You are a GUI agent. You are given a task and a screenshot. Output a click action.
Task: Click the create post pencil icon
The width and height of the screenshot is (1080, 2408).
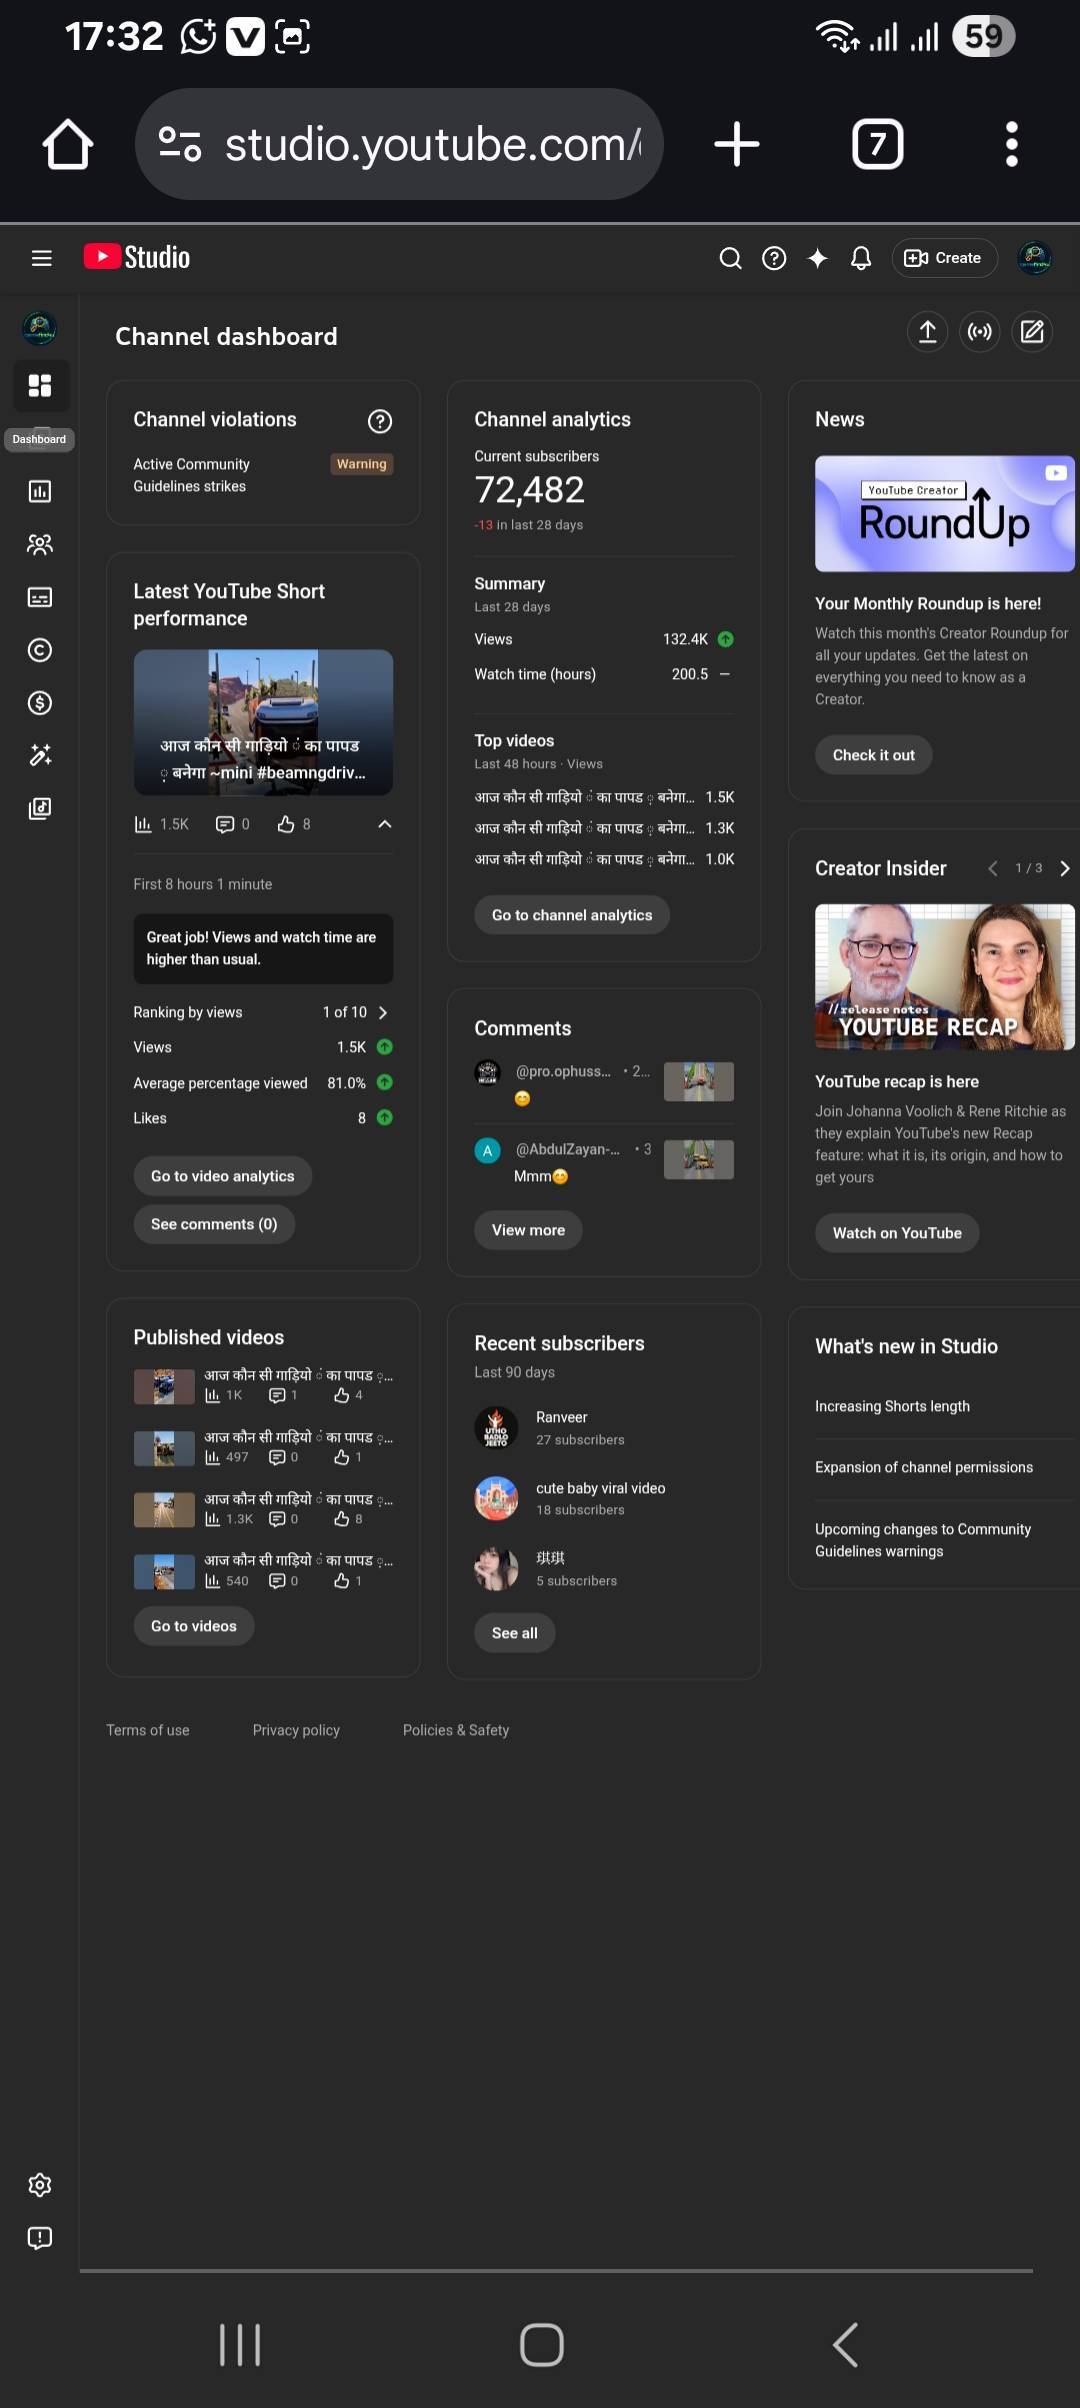(1032, 332)
